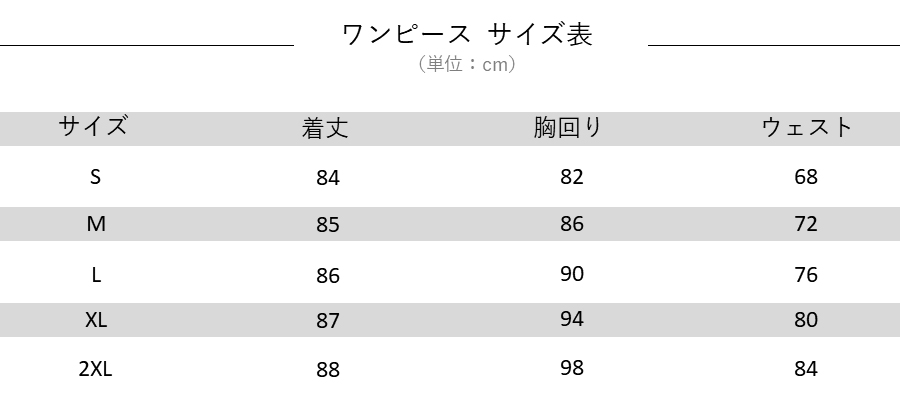Viewport: 900px width, 400px height.
Task: Click the ワンピース サイズ表 title
Action: coord(467,34)
